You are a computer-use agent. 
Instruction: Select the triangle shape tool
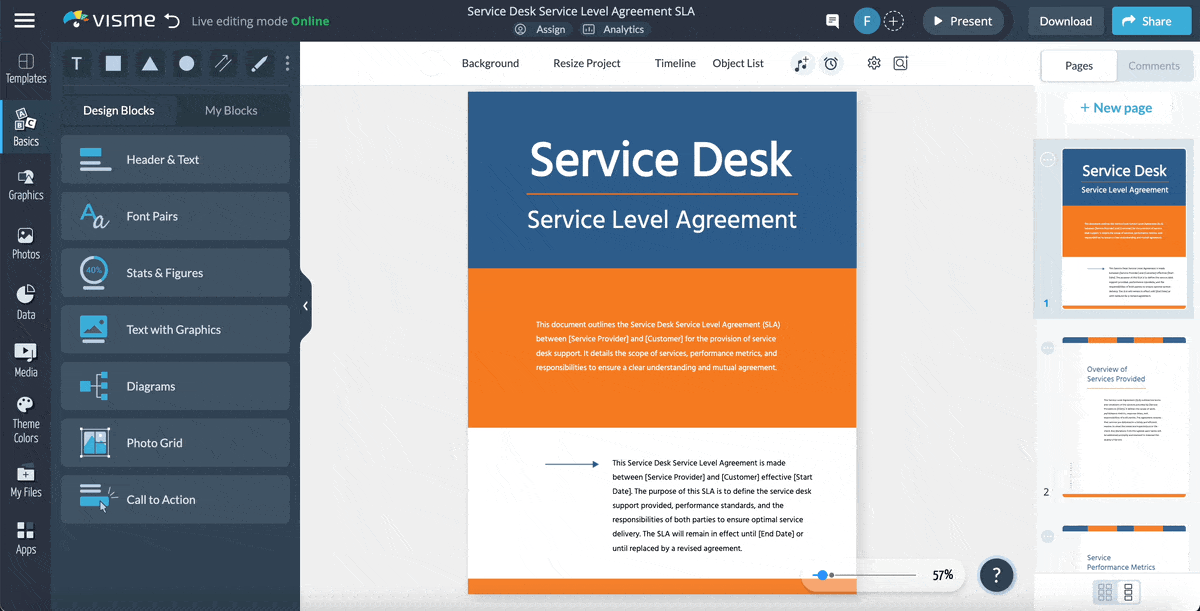[x=148, y=63]
